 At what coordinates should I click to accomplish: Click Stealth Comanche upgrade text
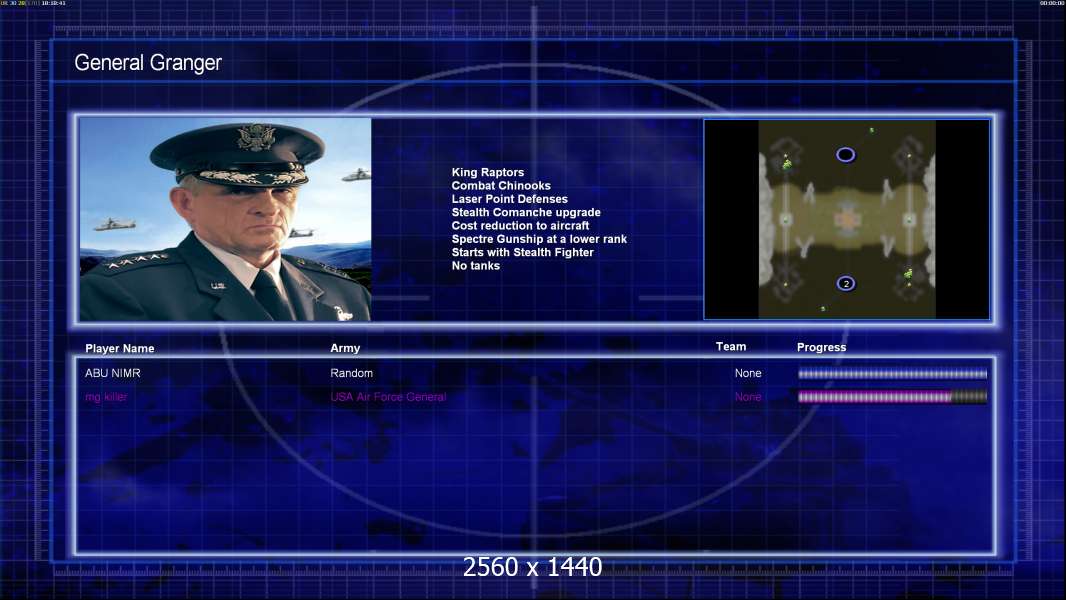526,213
